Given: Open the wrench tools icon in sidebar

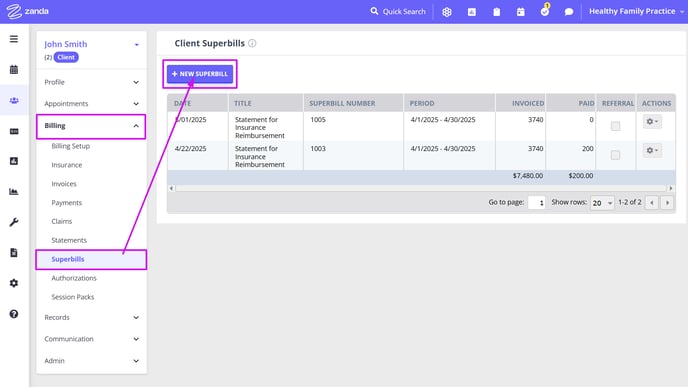Looking at the screenshot, I should [14, 222].
